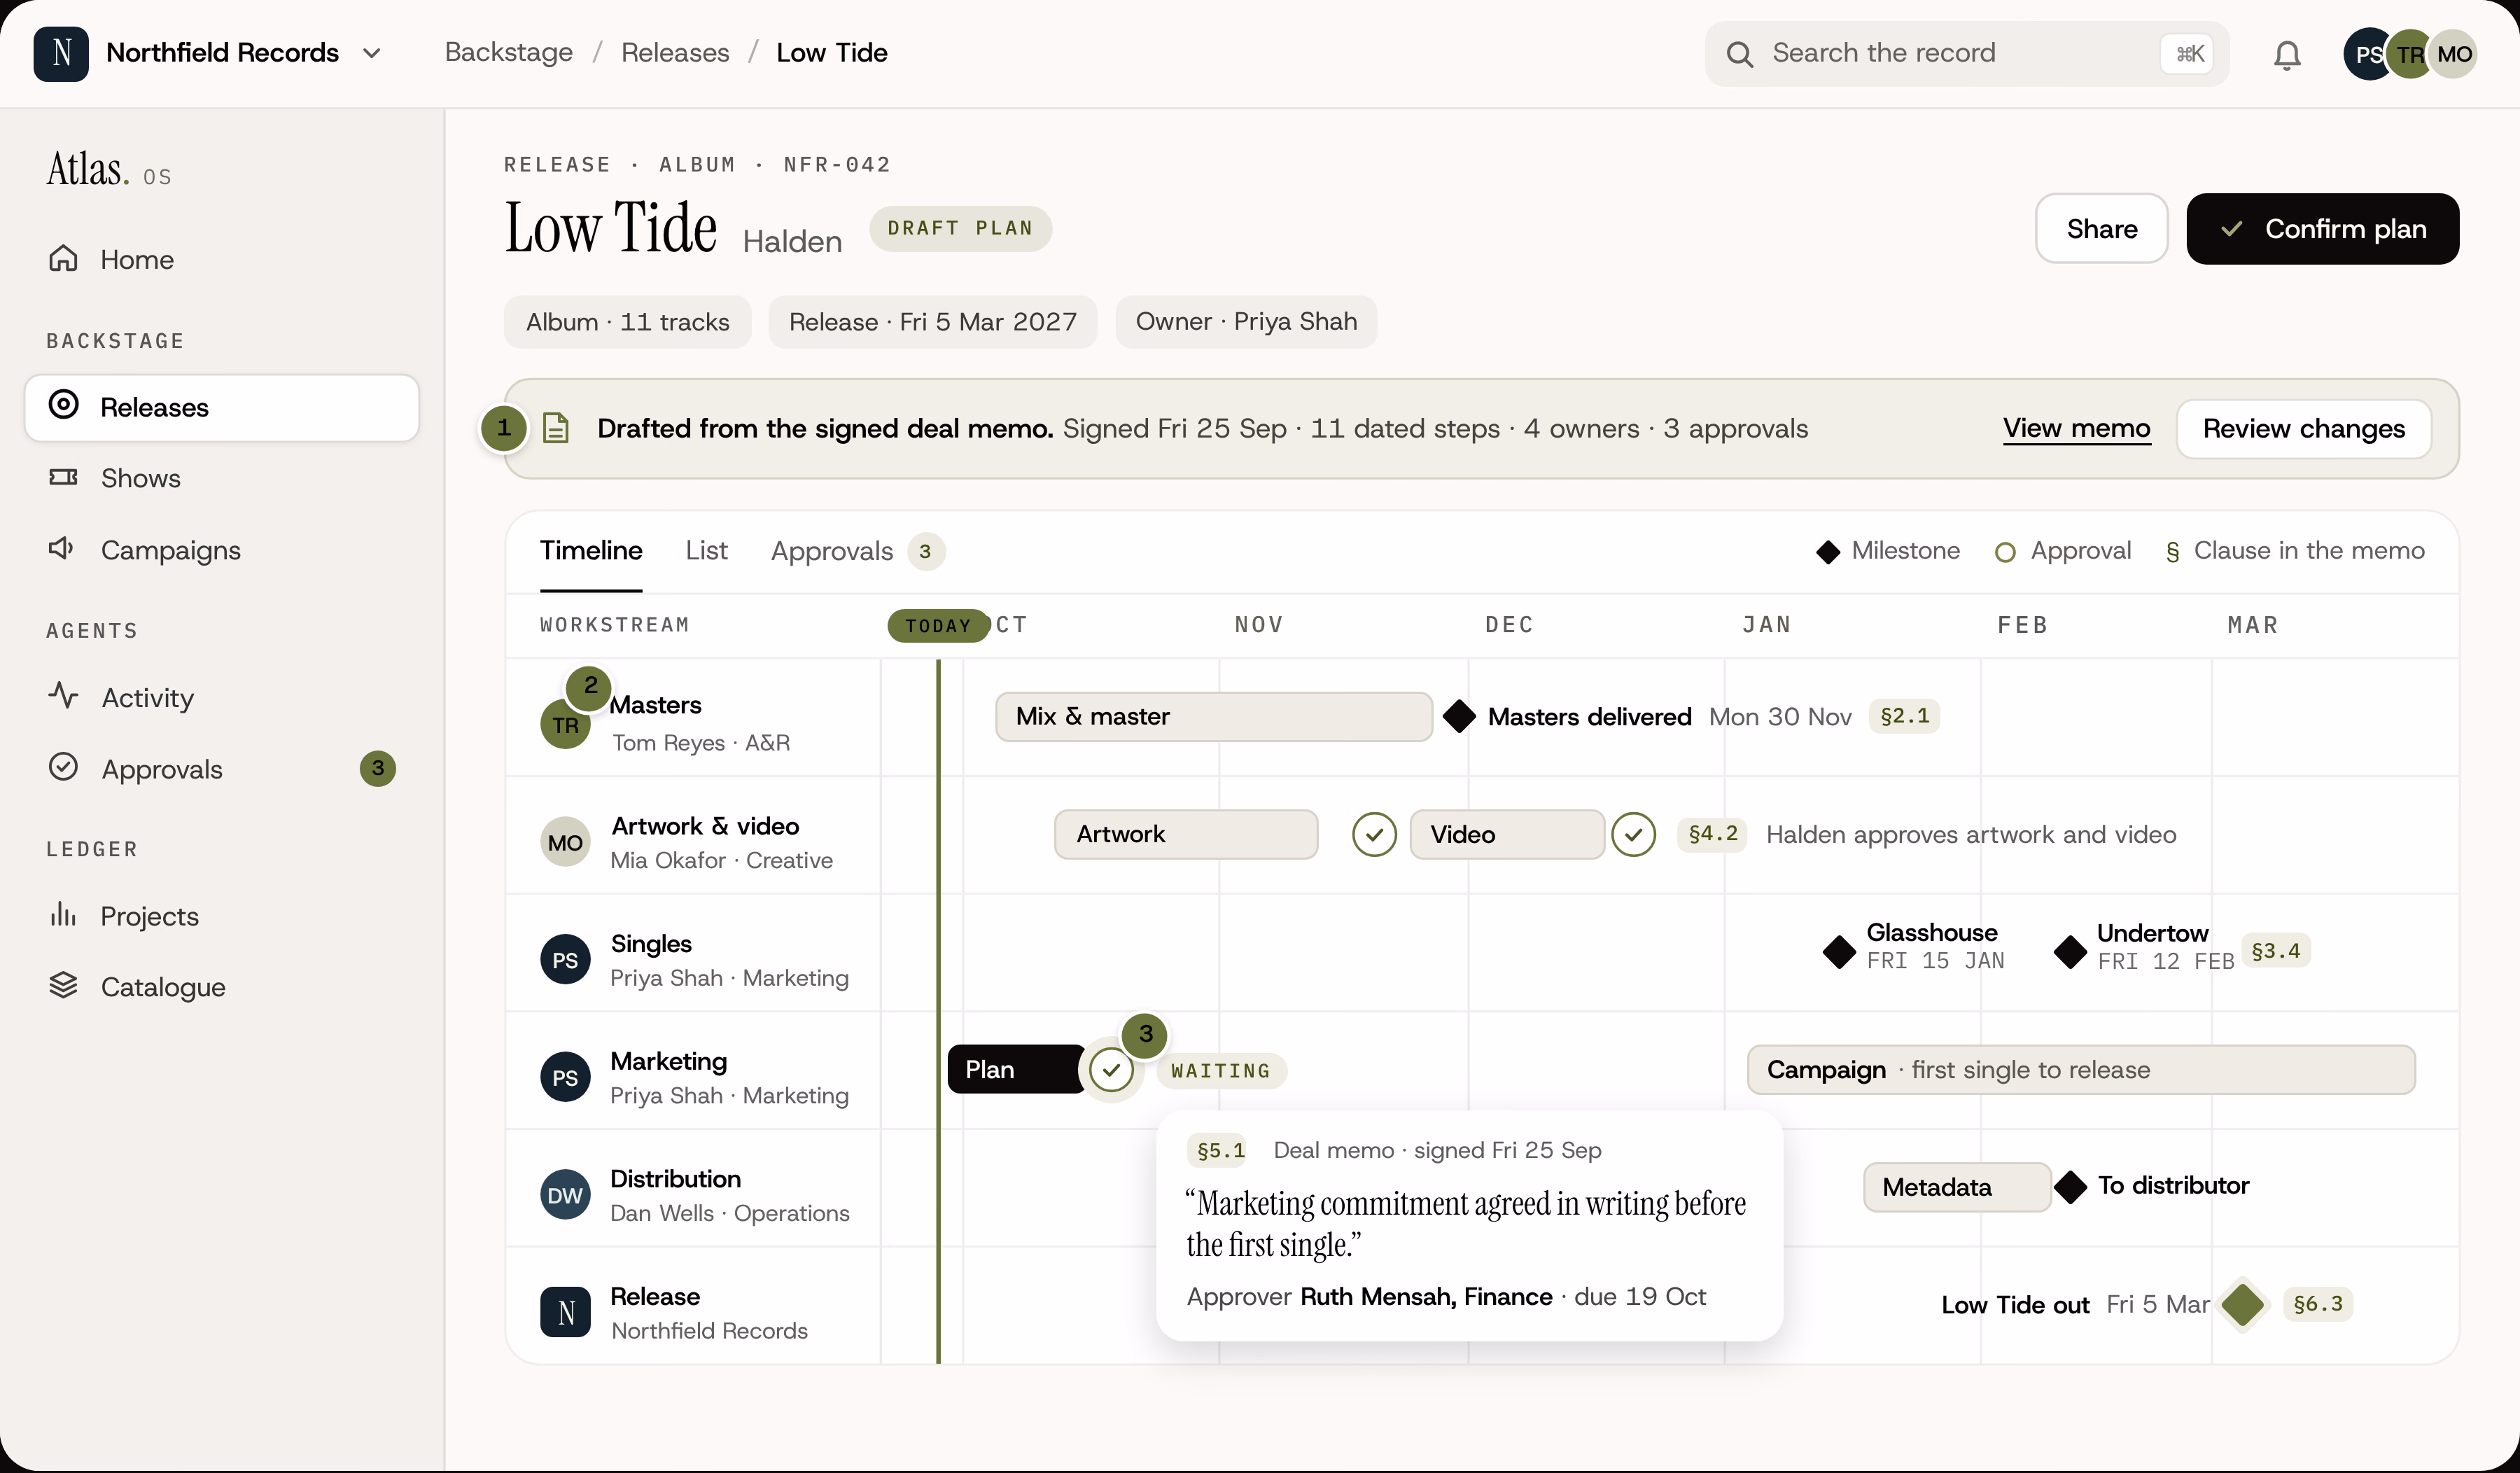This screenshot has width=2520, height=1473.
Task: Open Releases in the sidebar
Action: [222, 407]
